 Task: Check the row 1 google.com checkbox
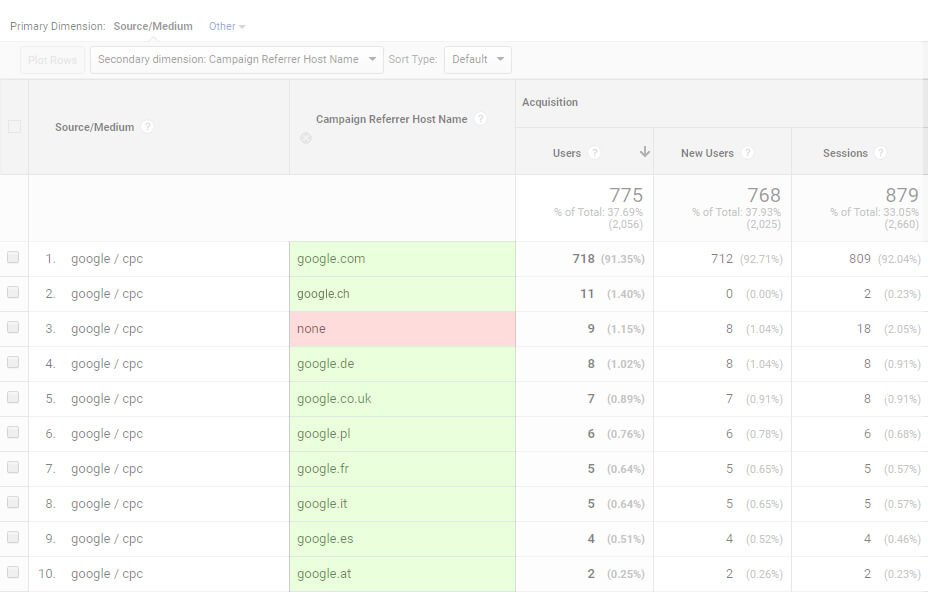click(x=13, y=258)
